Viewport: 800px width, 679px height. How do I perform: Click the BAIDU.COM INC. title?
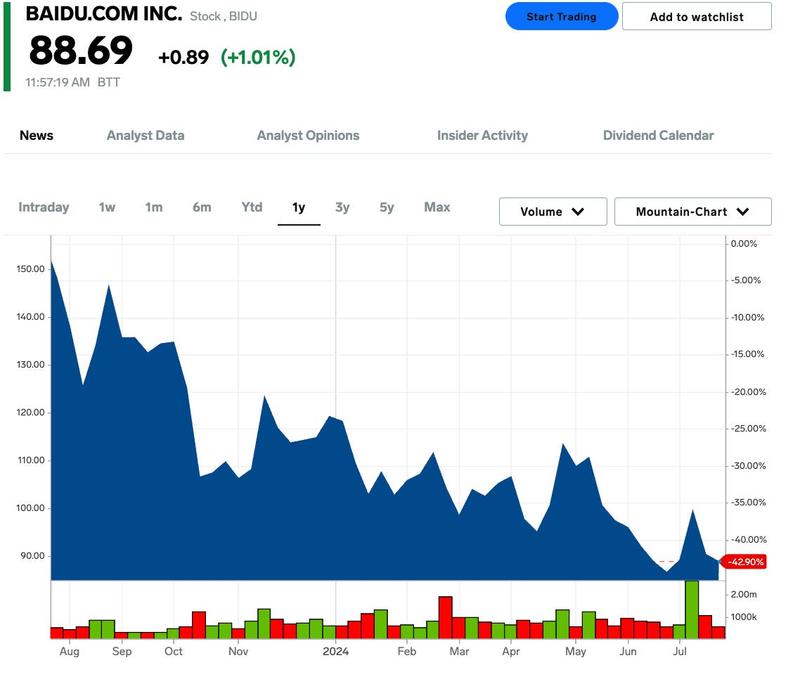[104, 14]
